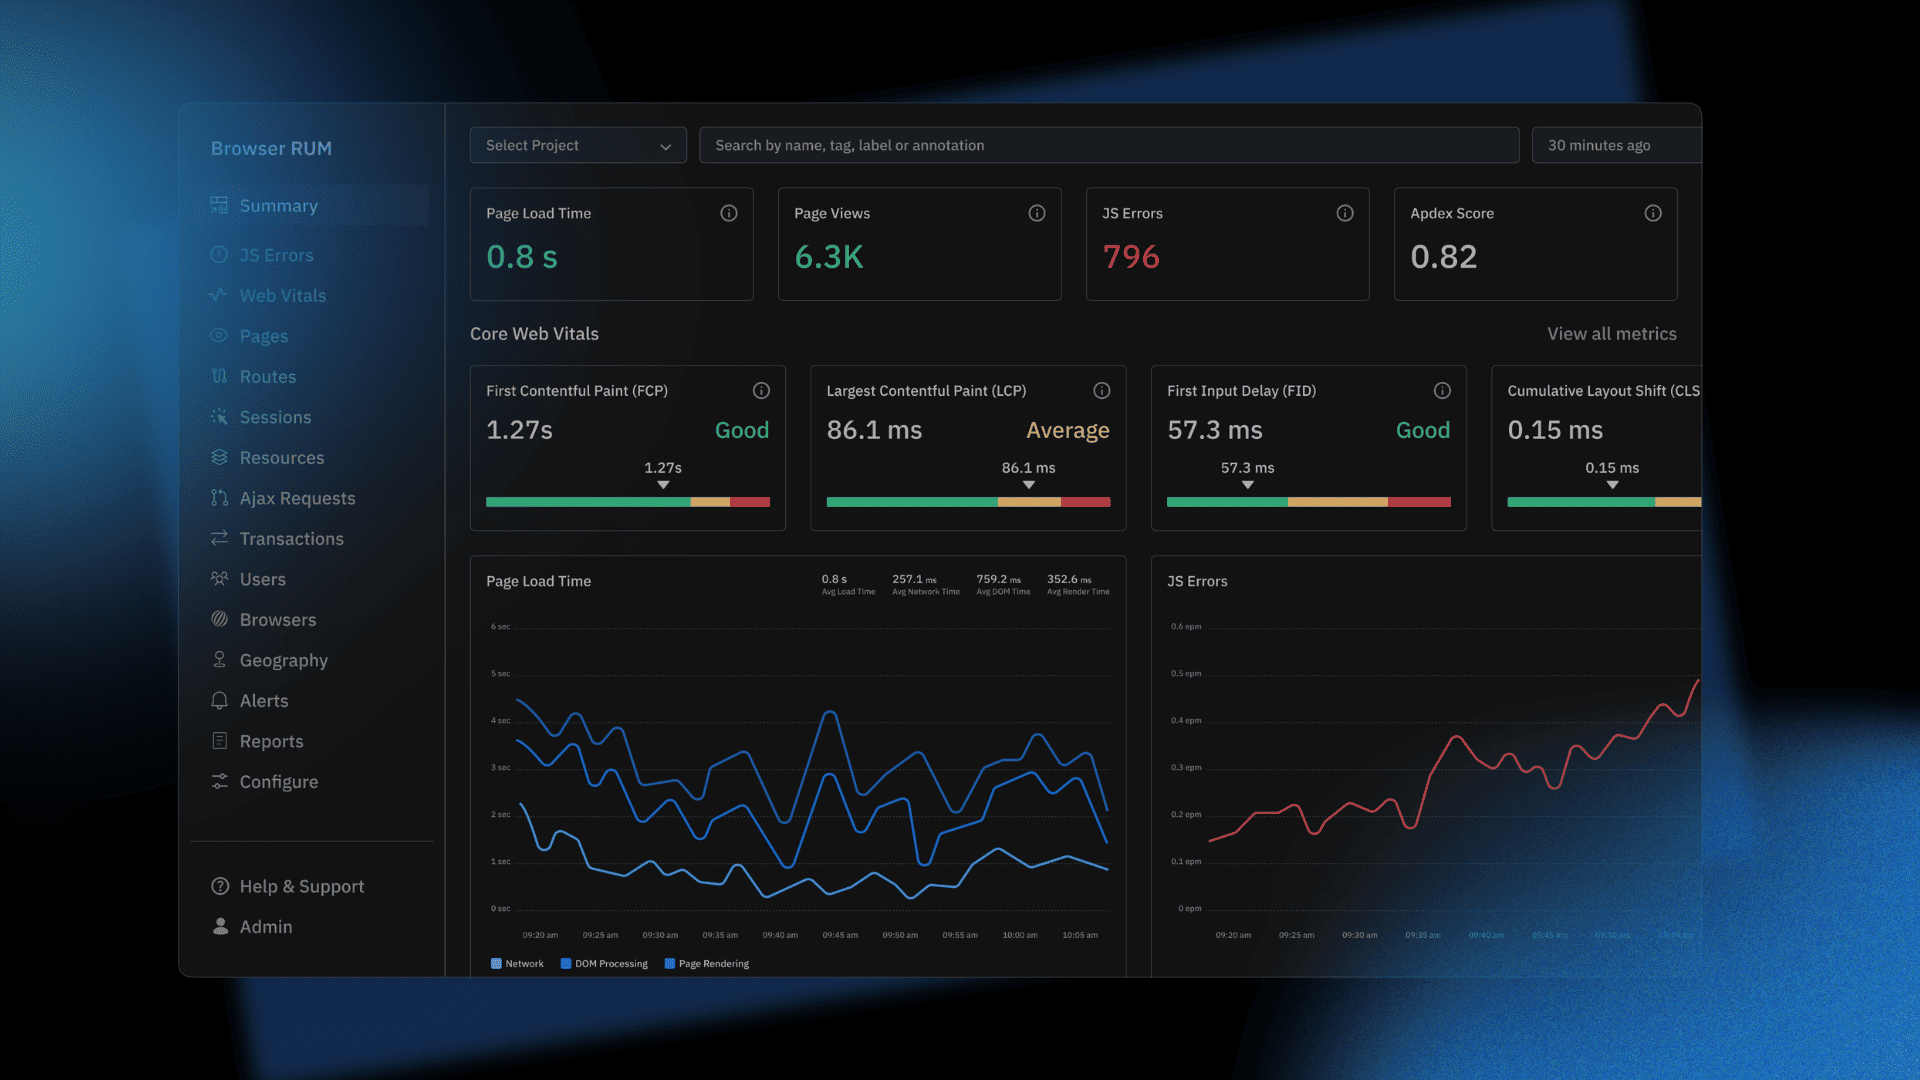
Task: Click the info icon on First Input Delay card
Action: pyautogui.click(x=1443, y=391)
